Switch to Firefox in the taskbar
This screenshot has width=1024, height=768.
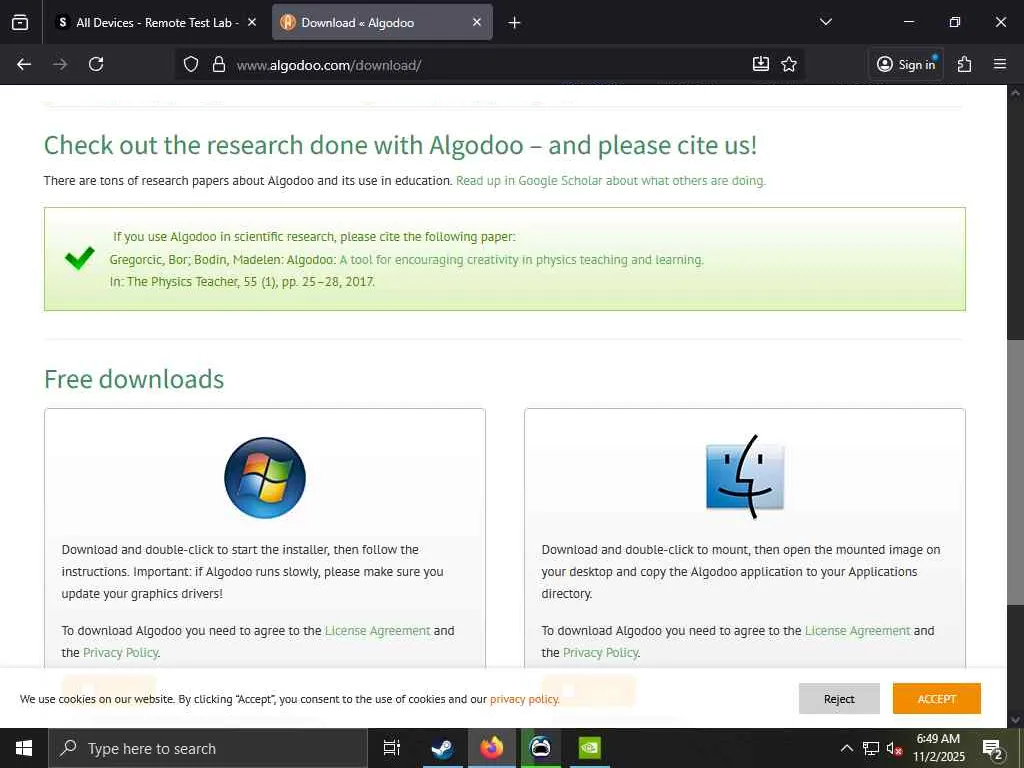click(492, 748)
